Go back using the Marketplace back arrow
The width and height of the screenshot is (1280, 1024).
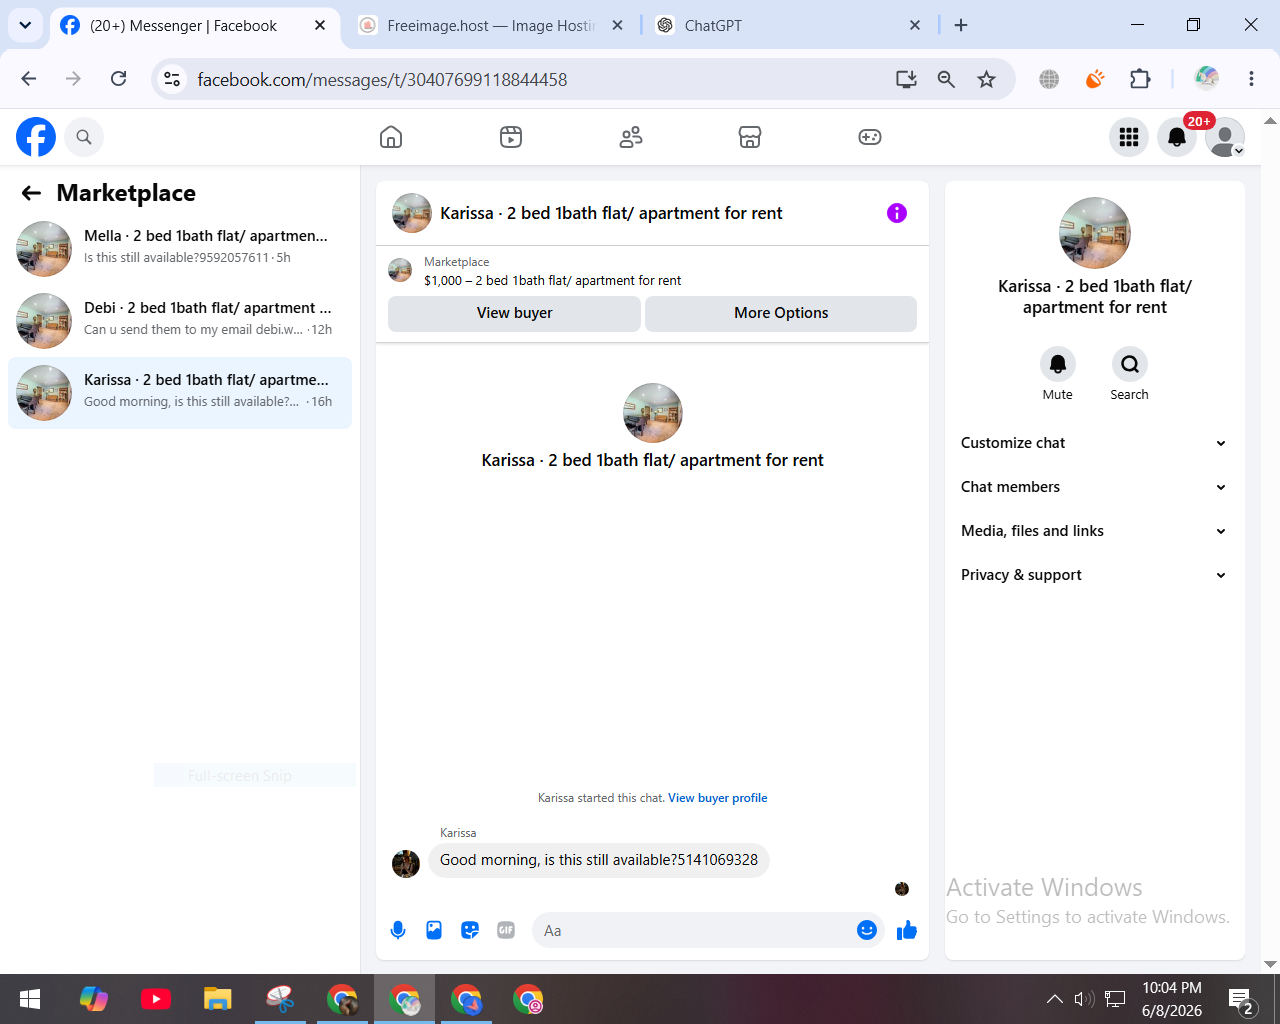click(x=32, y=193)
